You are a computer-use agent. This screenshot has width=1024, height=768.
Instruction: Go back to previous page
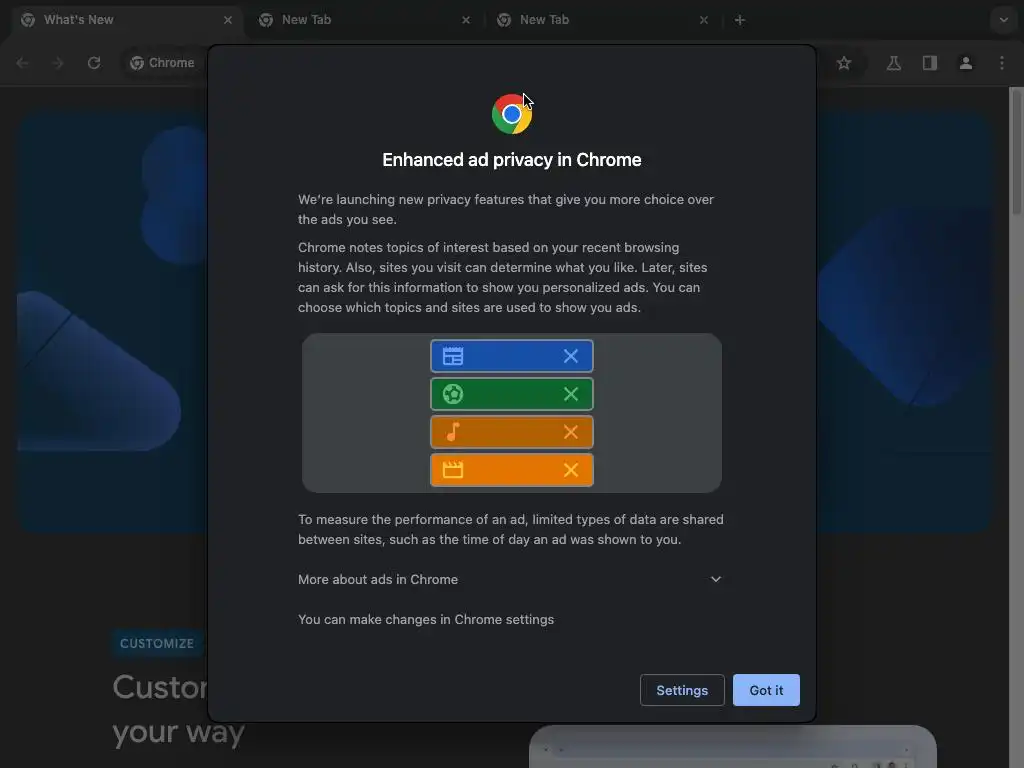[x=22, y=63]
